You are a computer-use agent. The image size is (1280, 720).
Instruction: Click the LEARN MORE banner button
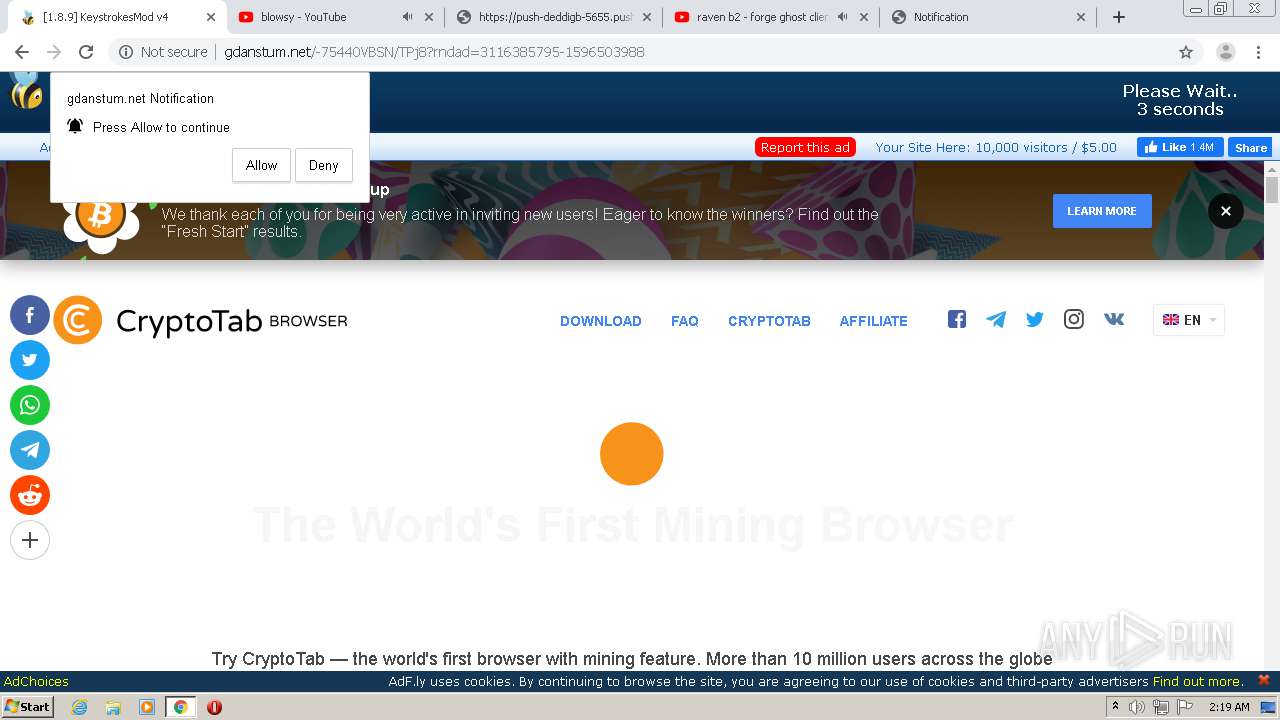(1102, 211)
